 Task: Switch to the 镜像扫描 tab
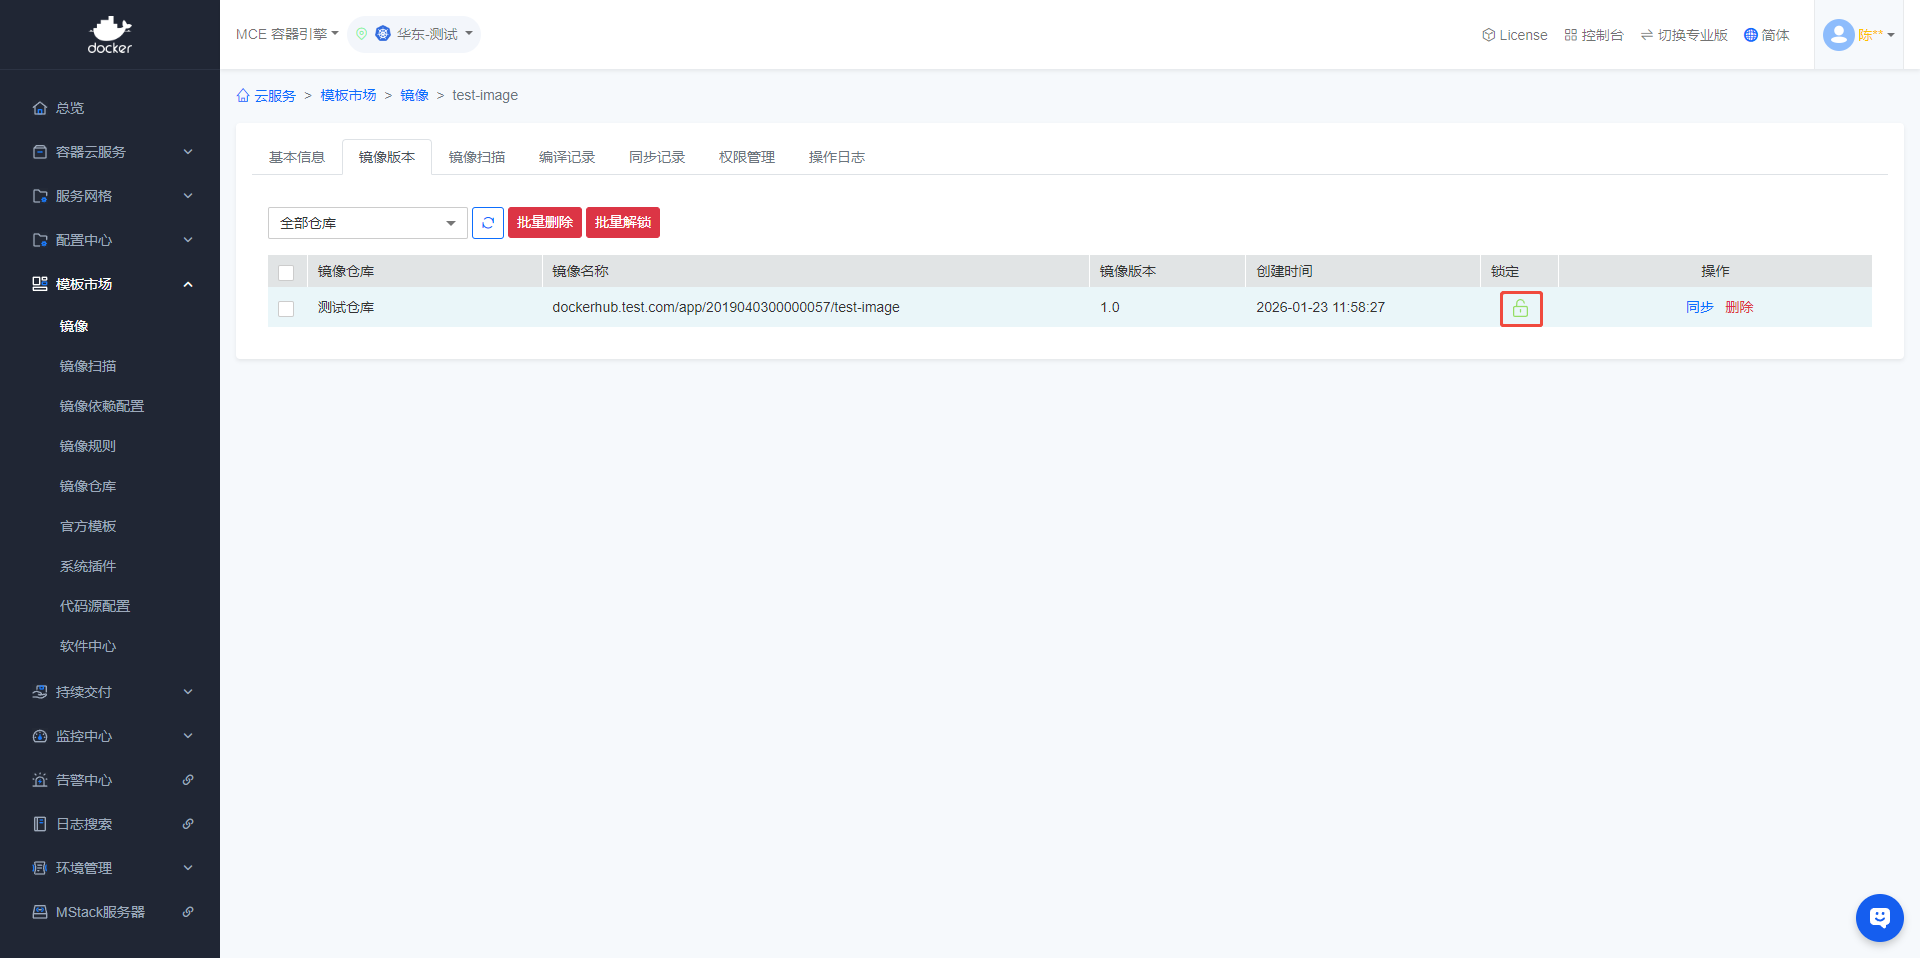point(477,157)
